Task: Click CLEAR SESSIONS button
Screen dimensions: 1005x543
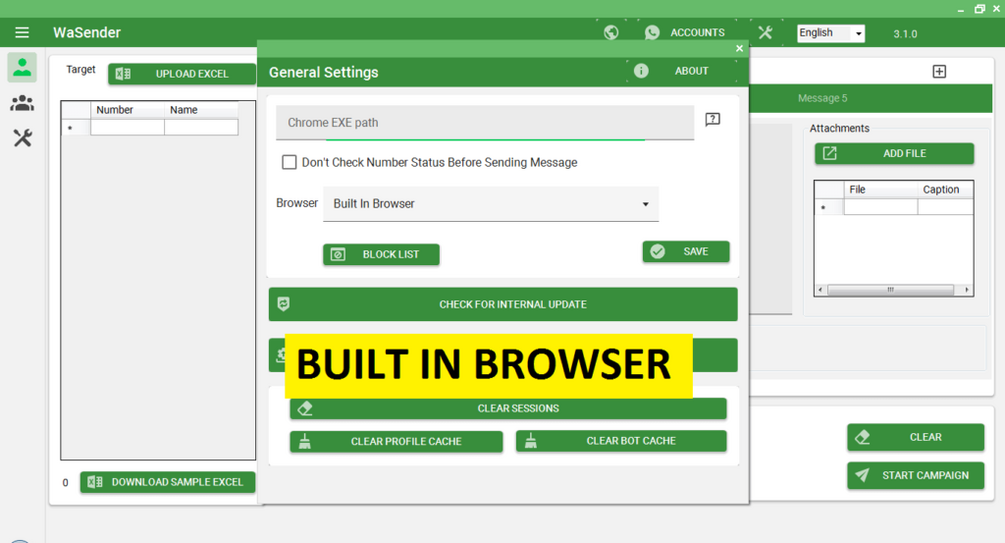Action: pyautogui.click(x=508, y=408)
